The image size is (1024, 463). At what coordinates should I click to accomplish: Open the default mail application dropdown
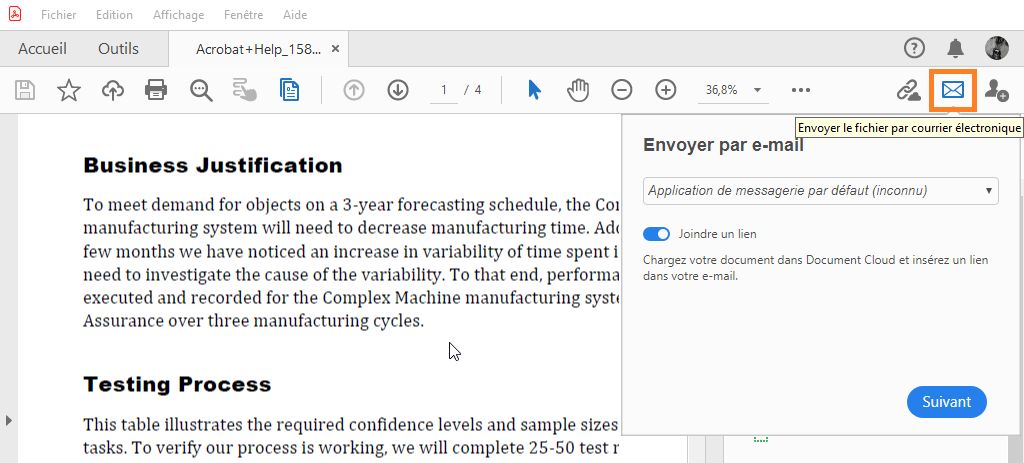tap(821, 191)
